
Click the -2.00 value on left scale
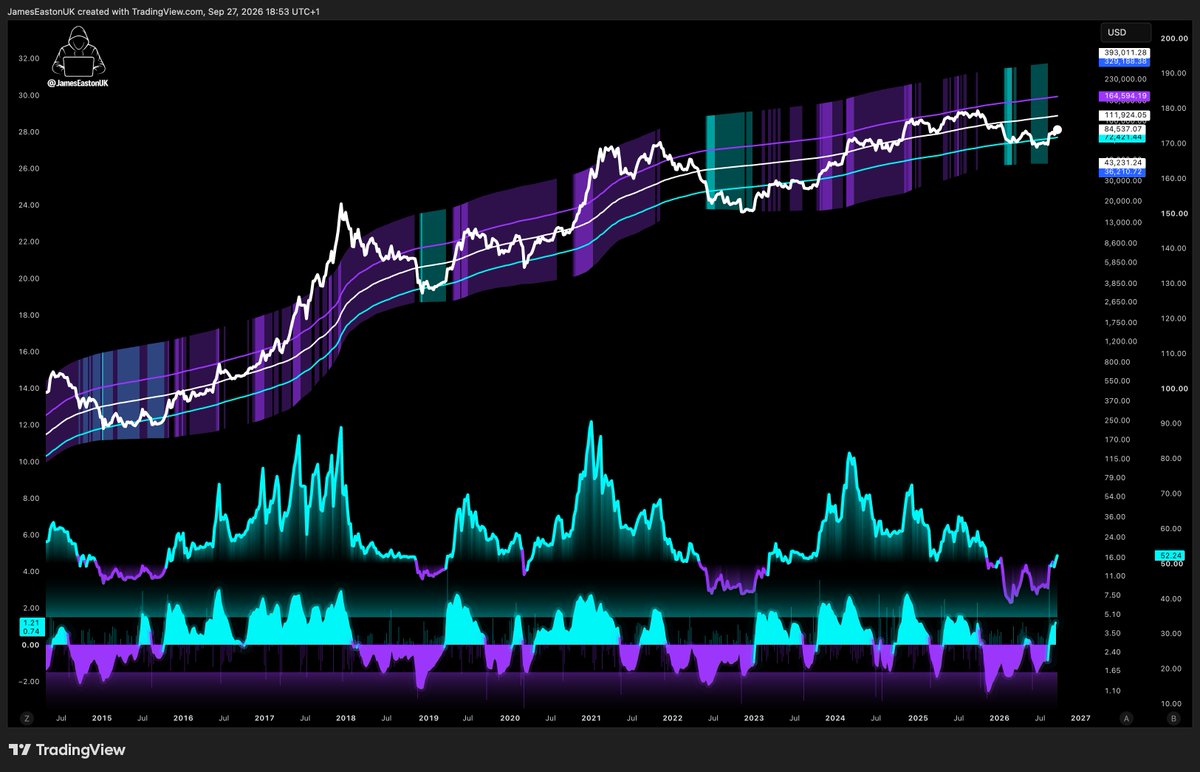pos(29,681)
